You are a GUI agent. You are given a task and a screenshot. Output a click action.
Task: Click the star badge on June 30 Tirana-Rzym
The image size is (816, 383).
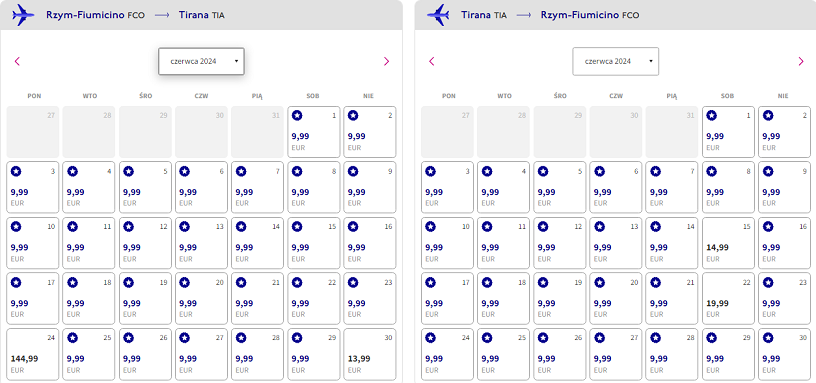(768, 338)
